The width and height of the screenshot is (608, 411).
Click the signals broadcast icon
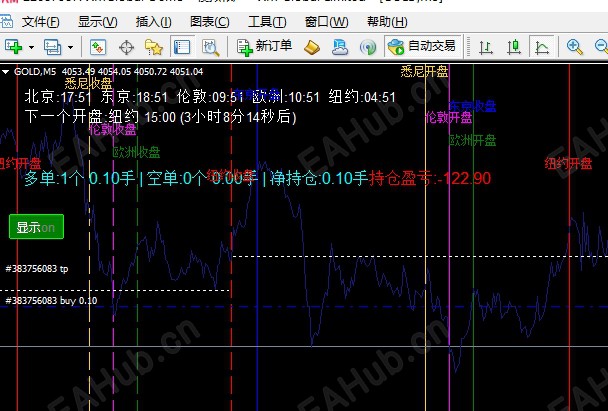368,47
